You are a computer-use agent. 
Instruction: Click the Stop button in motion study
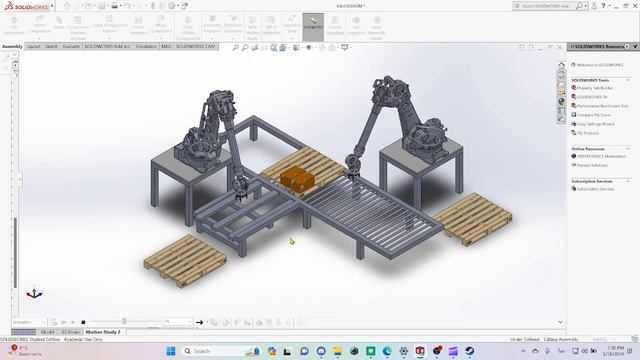coord(83,322)
